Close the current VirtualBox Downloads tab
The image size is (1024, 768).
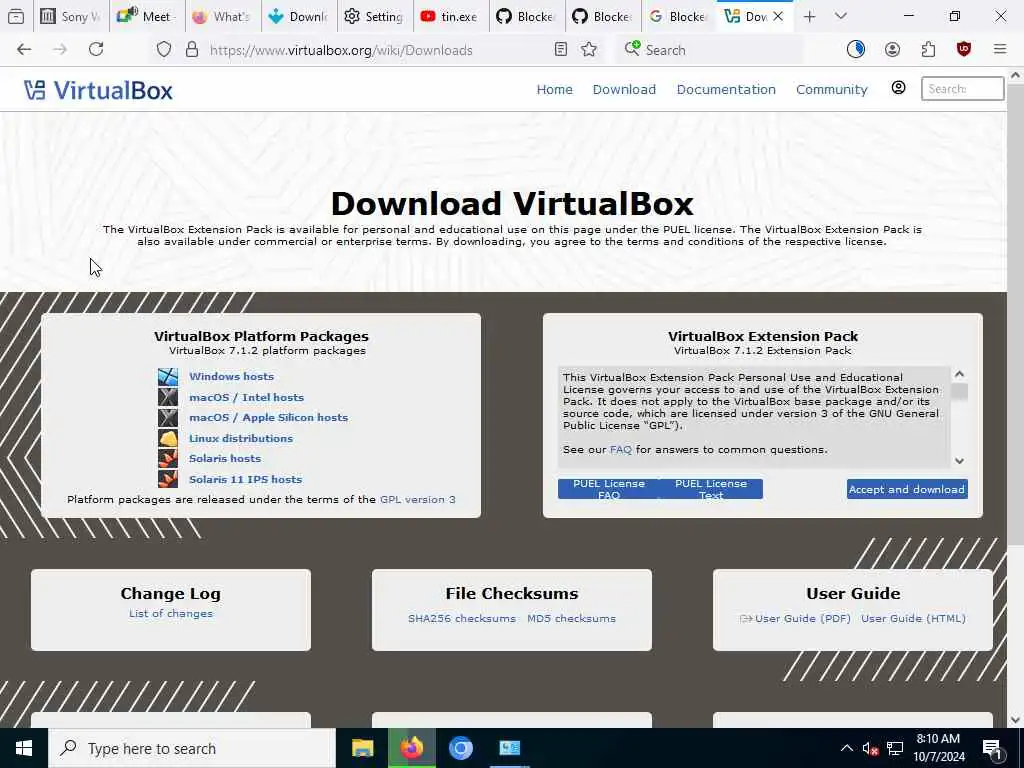click(x=778, y=17)
